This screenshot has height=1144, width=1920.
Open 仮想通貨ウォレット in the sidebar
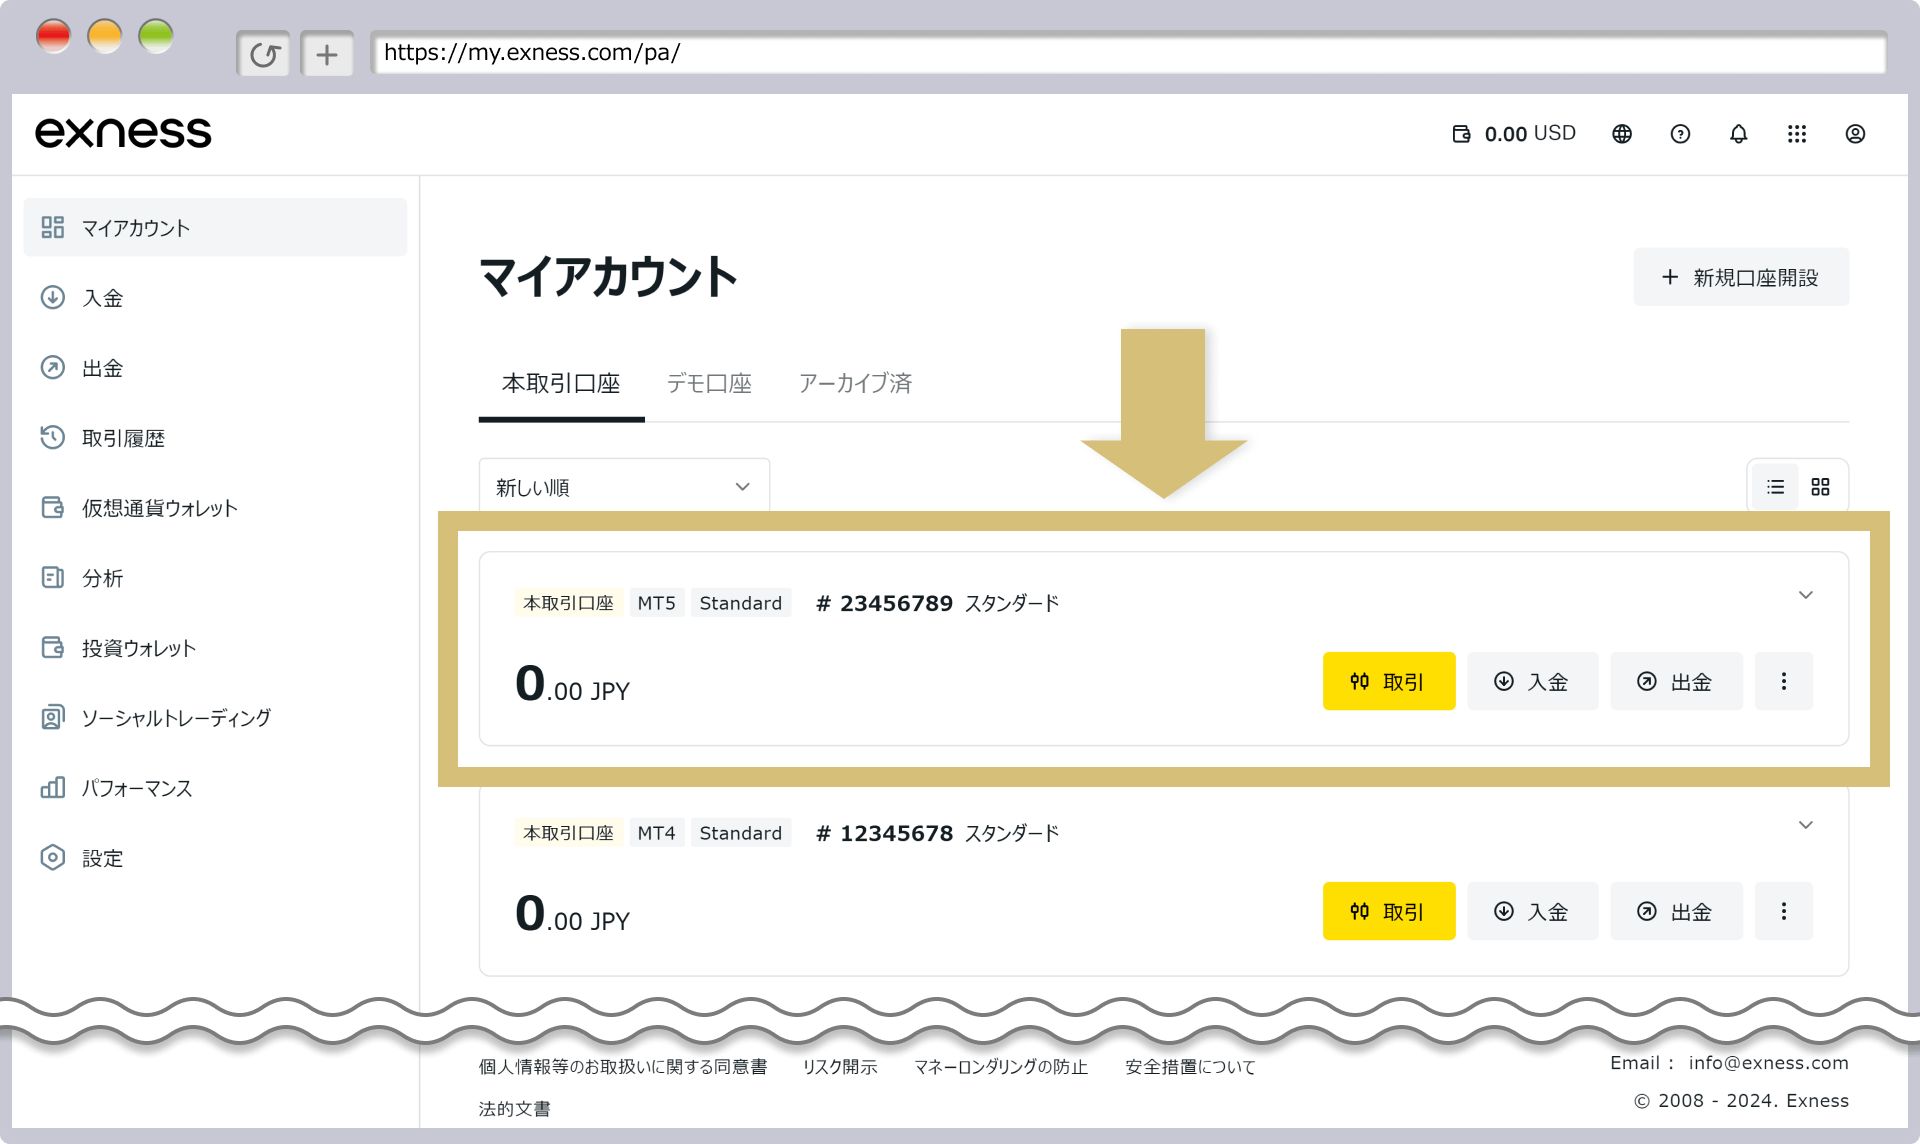215,508
